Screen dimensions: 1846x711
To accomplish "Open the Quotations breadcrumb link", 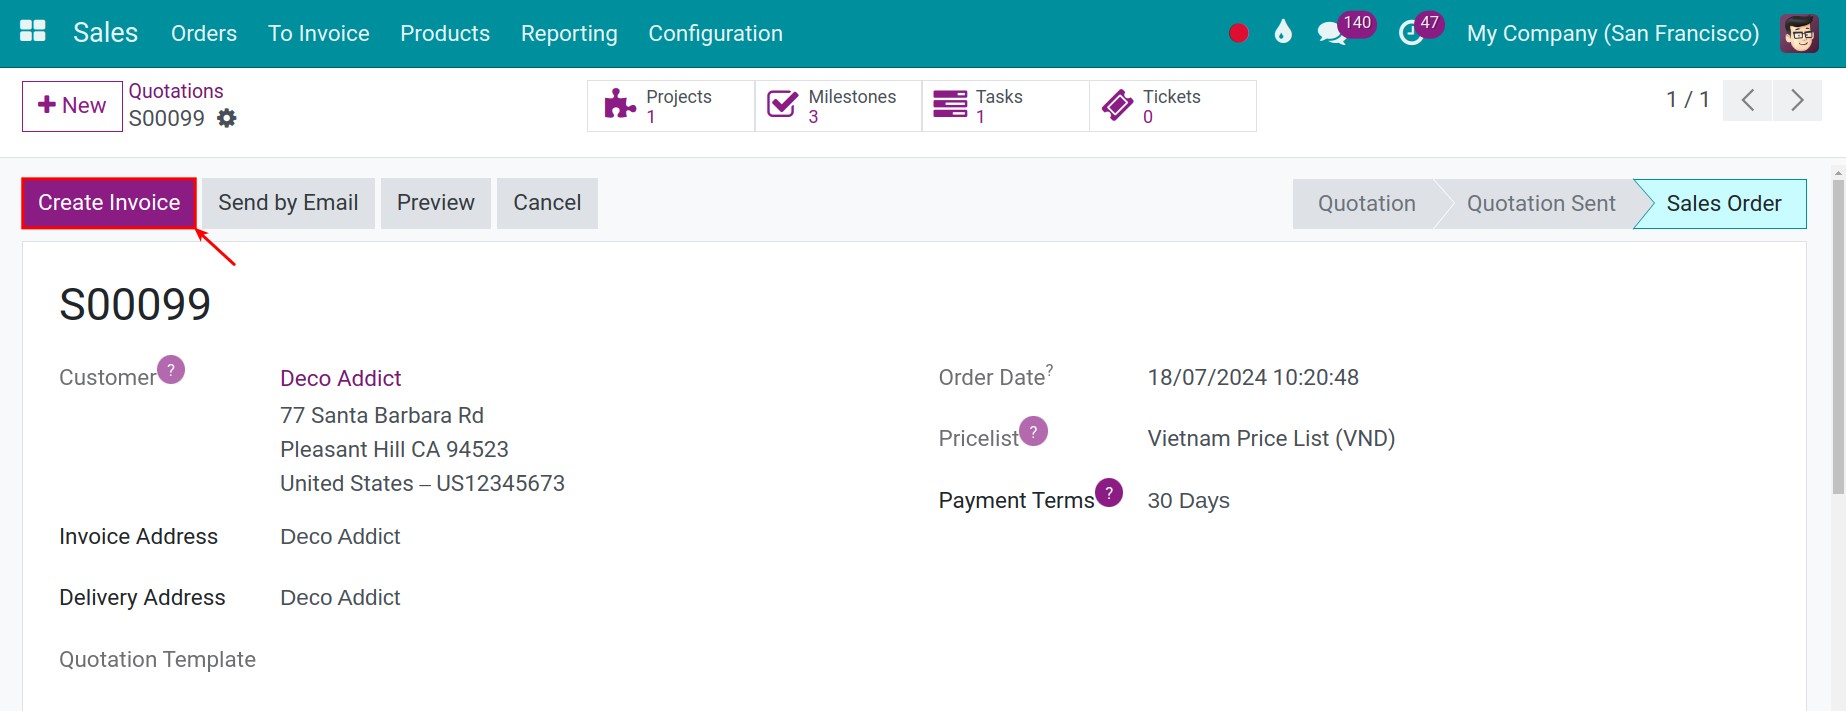I will pyautogui.click(x=176, y=91).
